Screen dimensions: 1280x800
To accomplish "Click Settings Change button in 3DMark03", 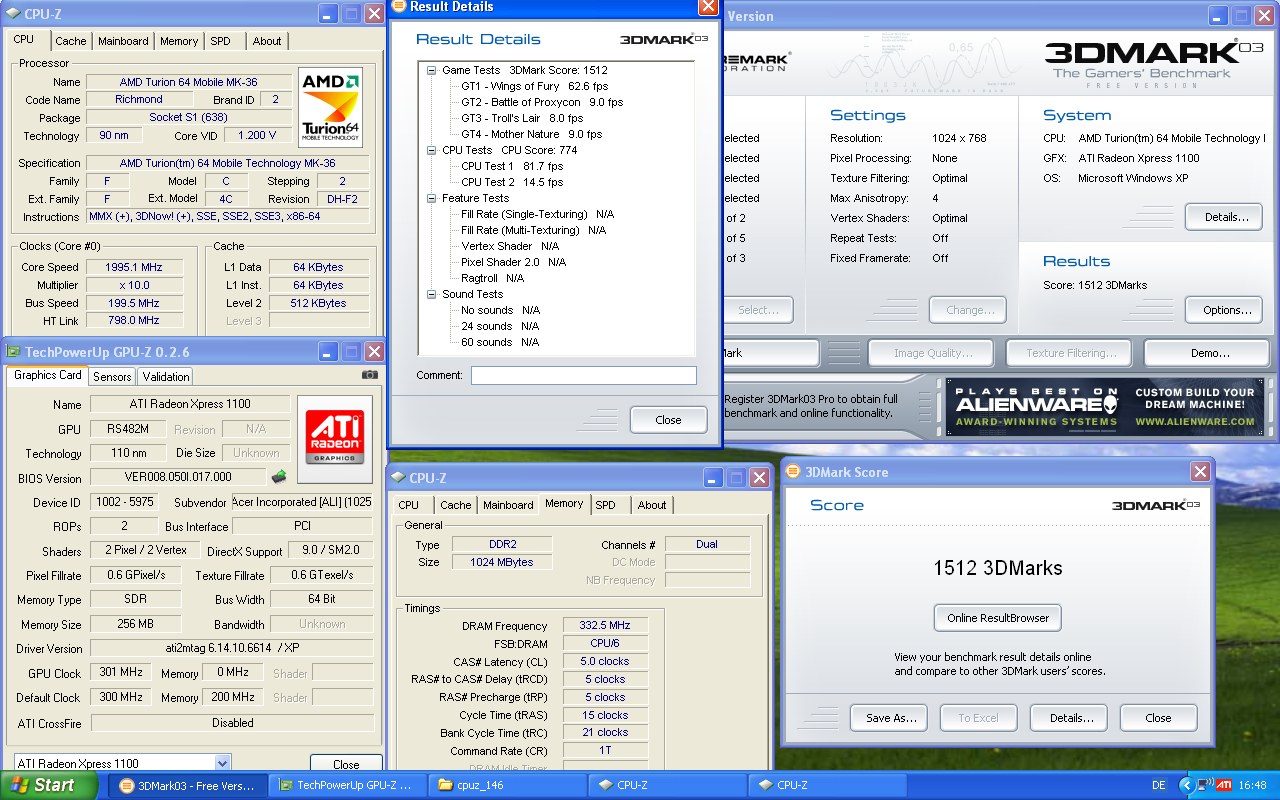I will coord(967,310).
